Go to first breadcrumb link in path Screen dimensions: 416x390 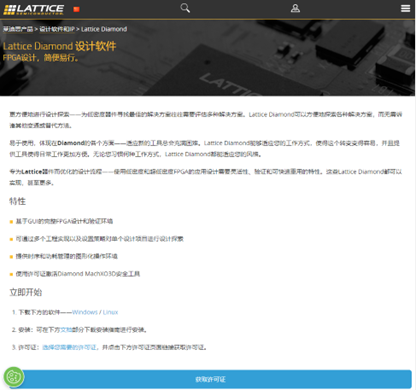[x=18, y=29]
